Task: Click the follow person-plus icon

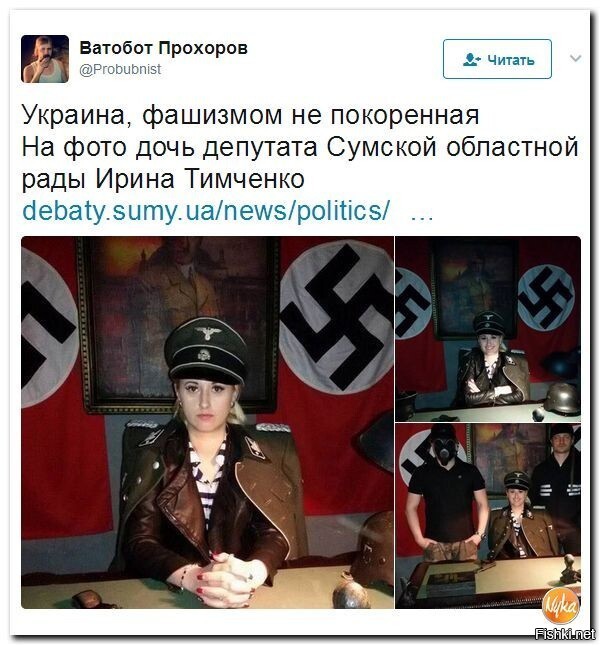Action: coord(472,59)
